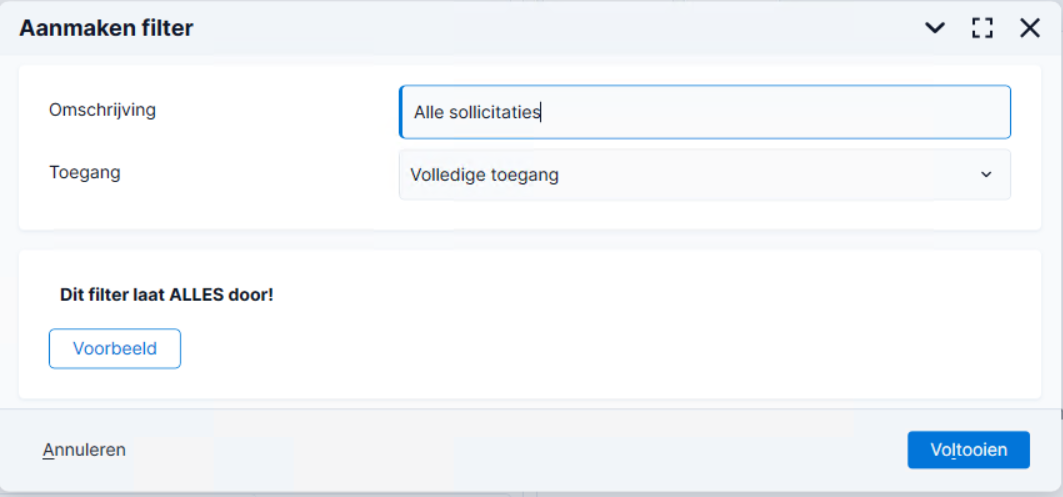Close the Aanmaken filter dialog
Image resolution: width=1063 pixels, height=497 pixels.
click(1030, 28)
